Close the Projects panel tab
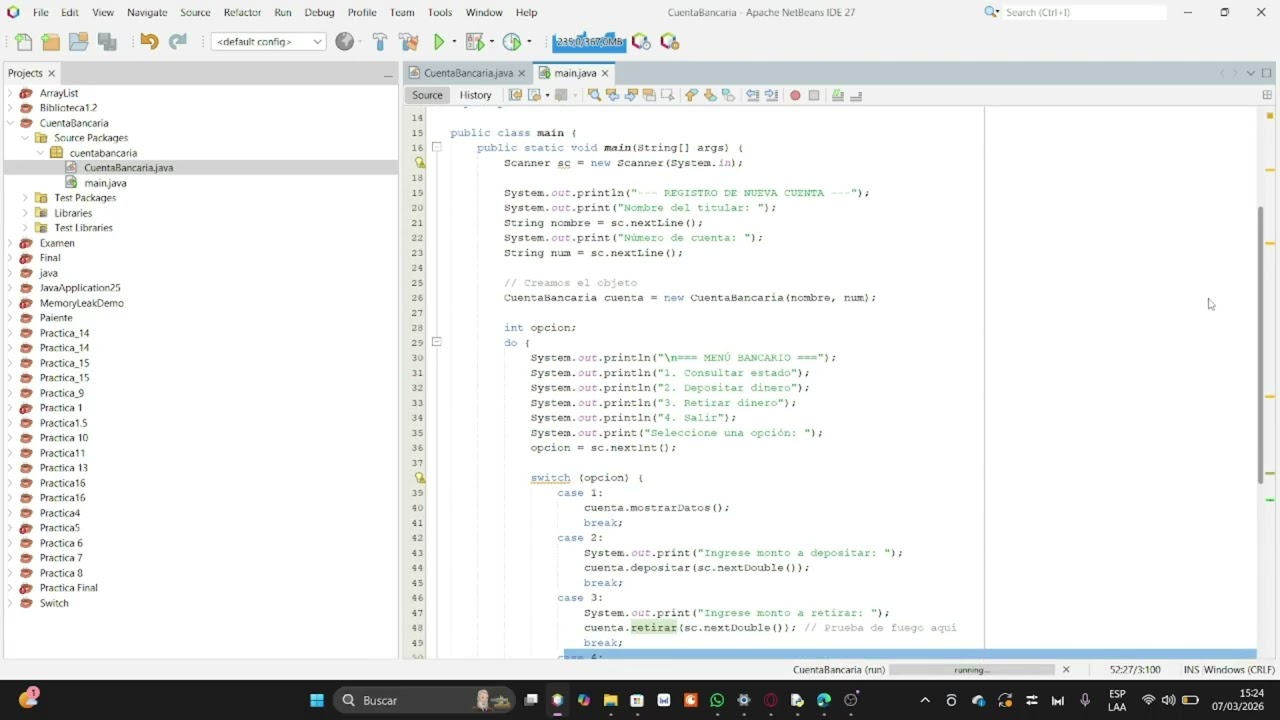The width and height of the screenshot is (1280, 720). point(51,73)
